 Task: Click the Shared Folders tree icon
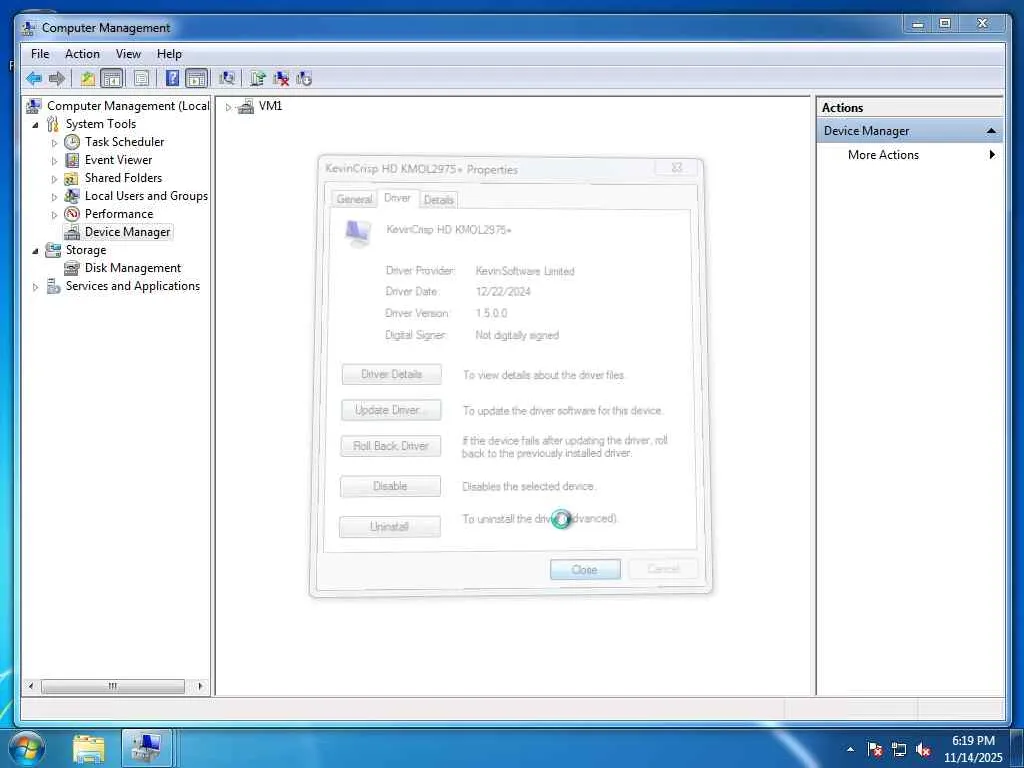[x=72, y=178]
